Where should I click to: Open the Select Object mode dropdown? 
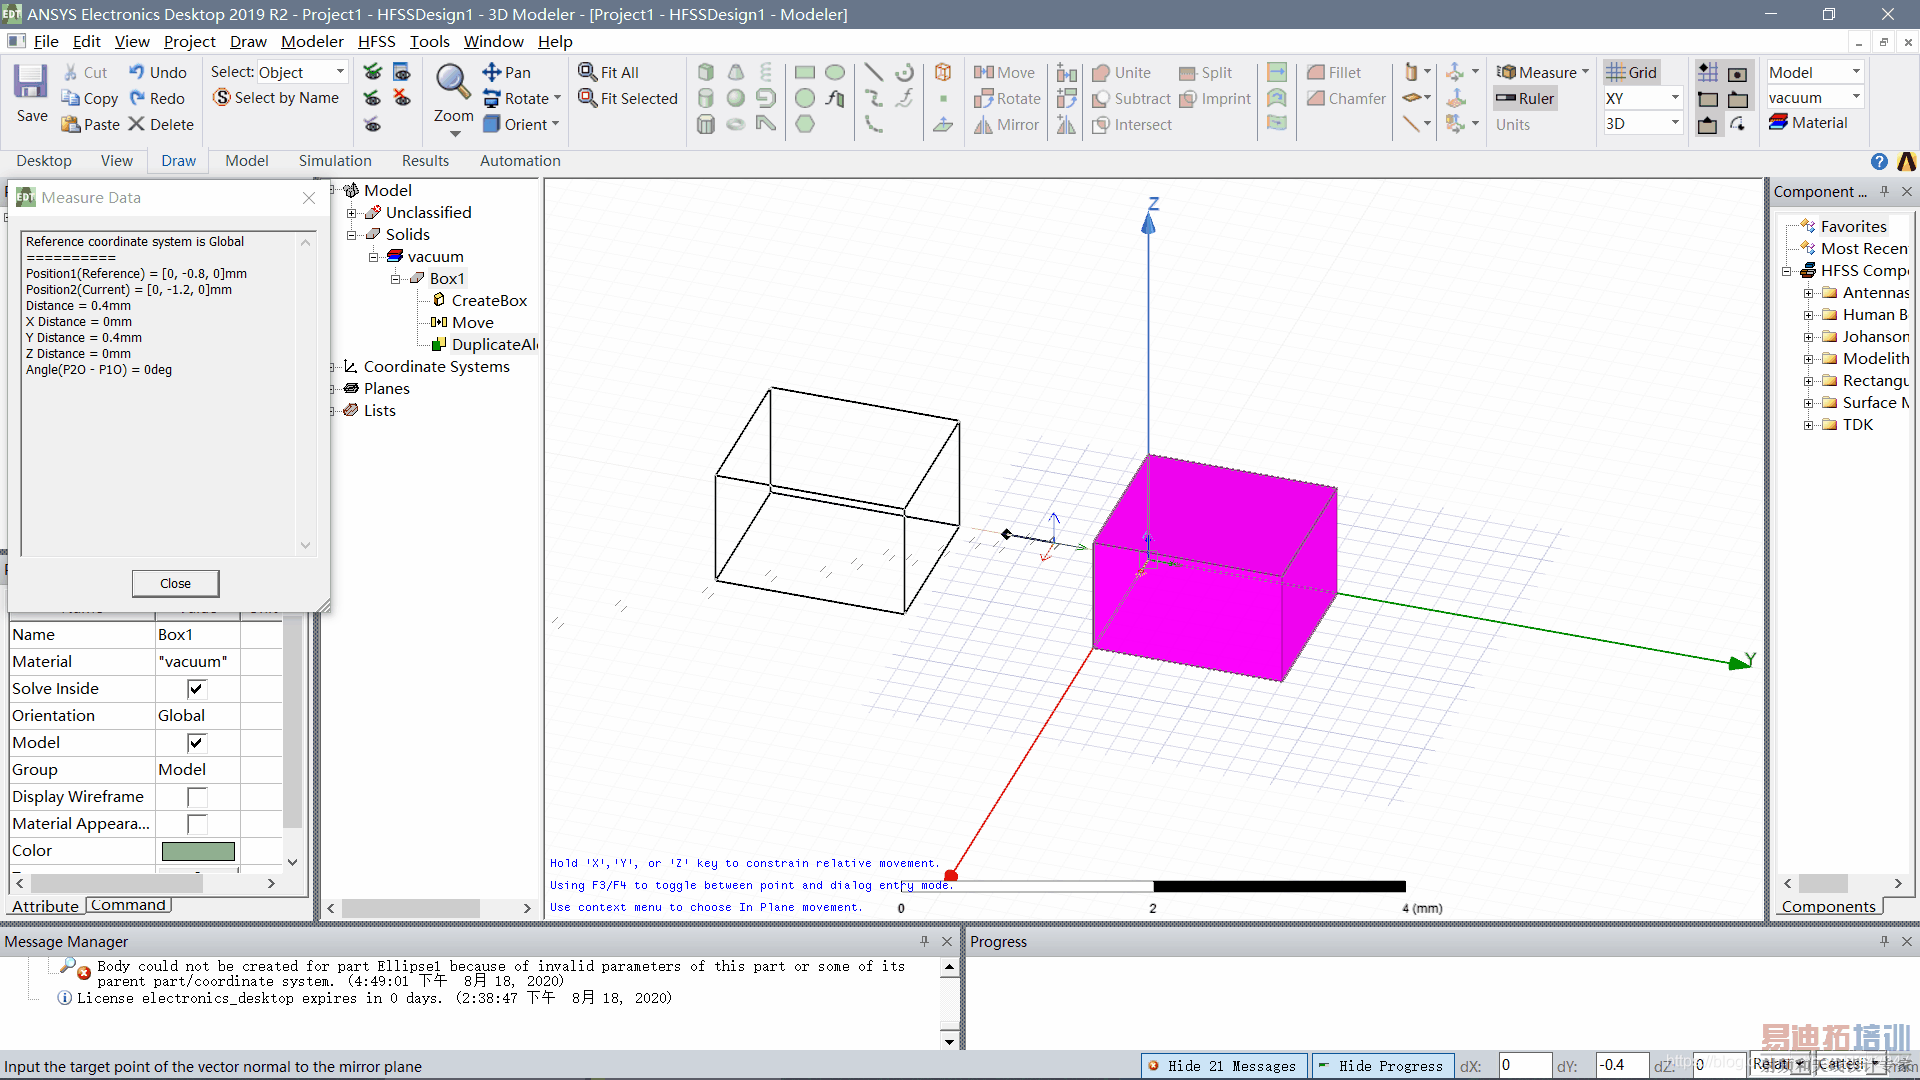tap(340, 72)
